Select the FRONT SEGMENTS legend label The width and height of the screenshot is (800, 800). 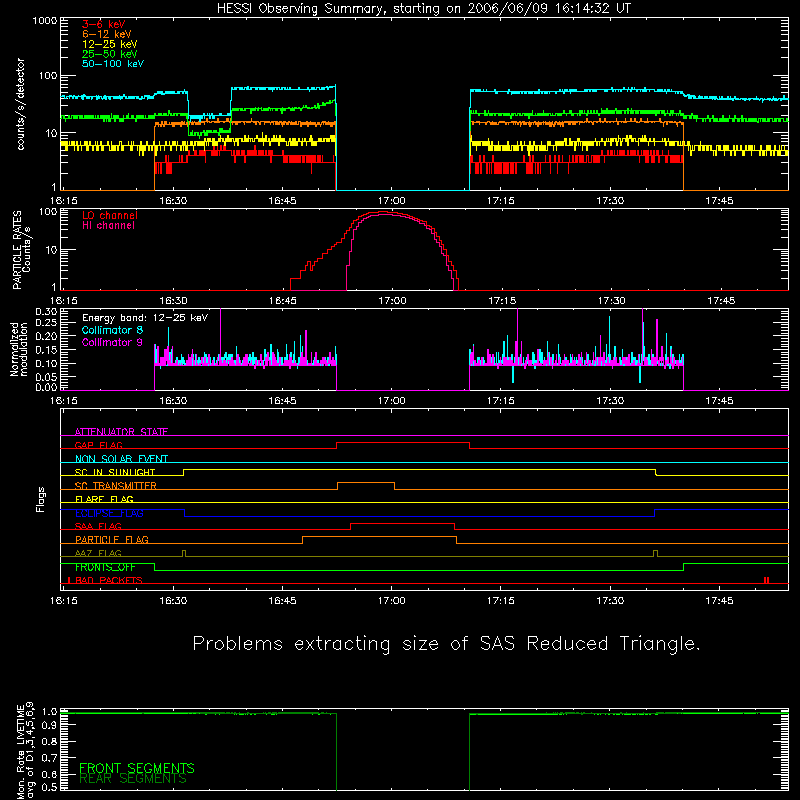137,768
